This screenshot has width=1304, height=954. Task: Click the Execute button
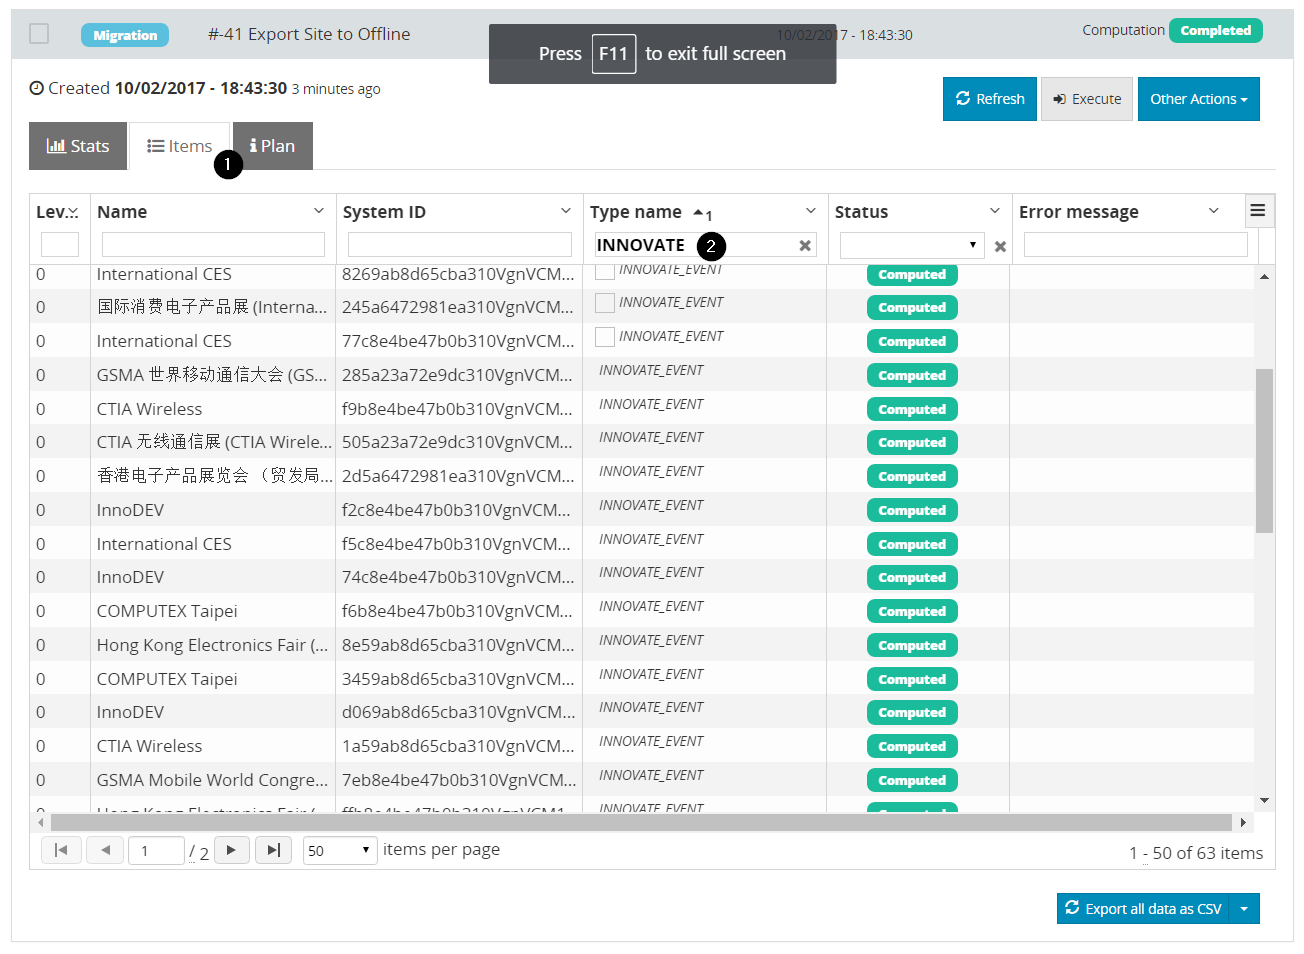pos(1087,99)
